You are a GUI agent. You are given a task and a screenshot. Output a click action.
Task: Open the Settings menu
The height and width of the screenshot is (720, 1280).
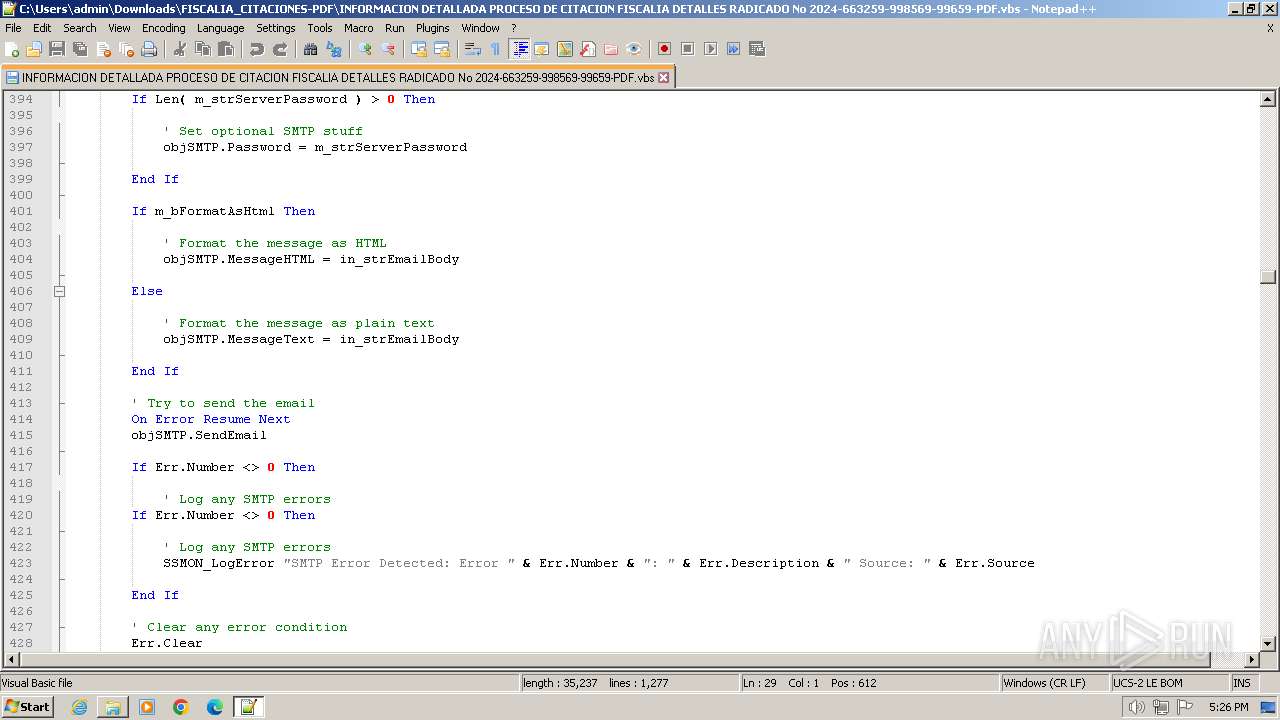pyautogui.click(x=276, y=28)
